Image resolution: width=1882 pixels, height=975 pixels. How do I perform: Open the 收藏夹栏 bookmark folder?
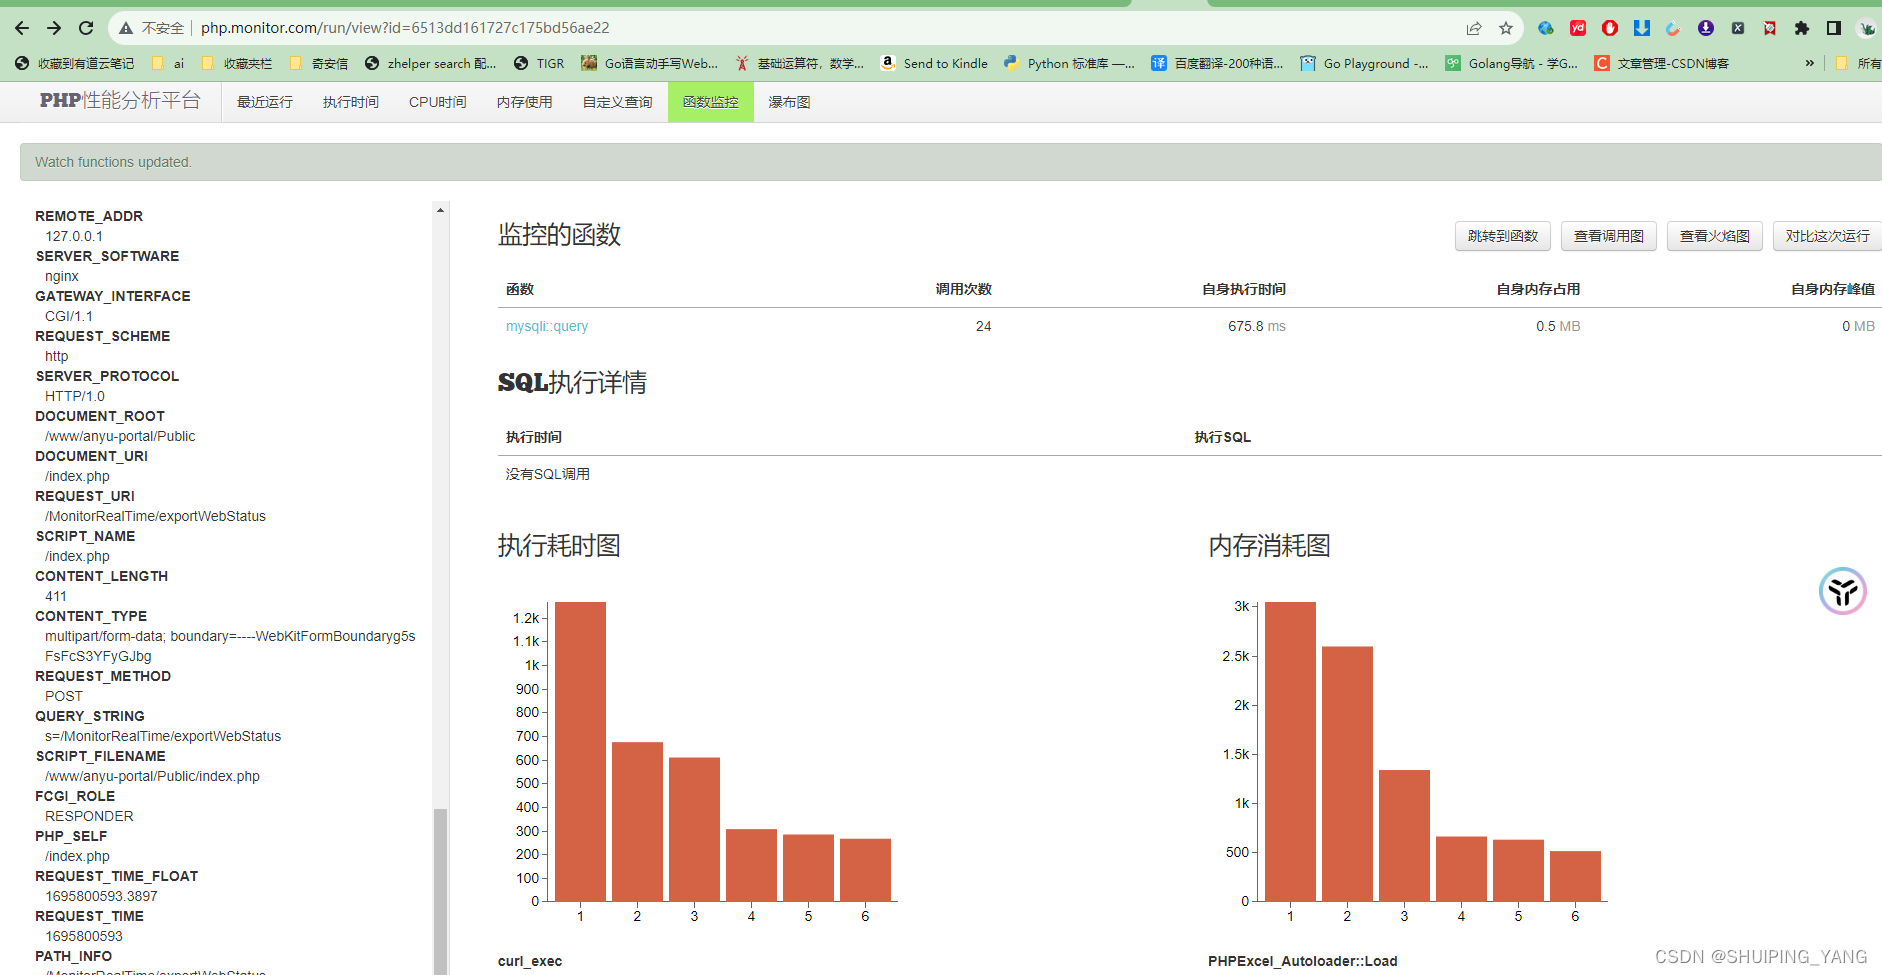tap(237, 63)
